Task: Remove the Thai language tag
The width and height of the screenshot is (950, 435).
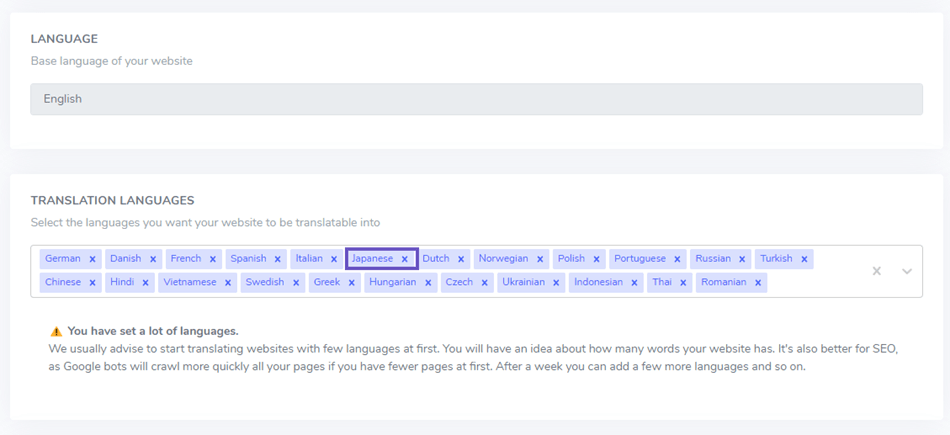Action: (x=683, y=282)
